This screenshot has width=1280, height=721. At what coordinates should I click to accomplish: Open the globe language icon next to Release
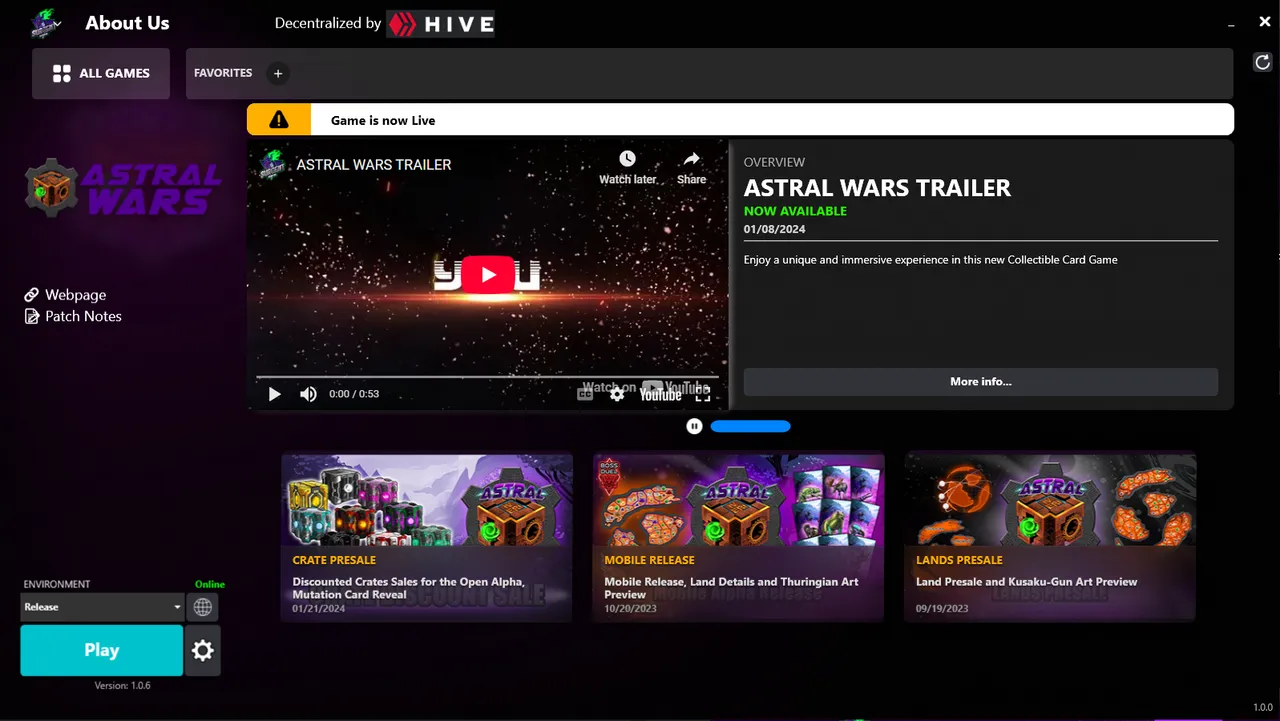(x=202, y=607)
